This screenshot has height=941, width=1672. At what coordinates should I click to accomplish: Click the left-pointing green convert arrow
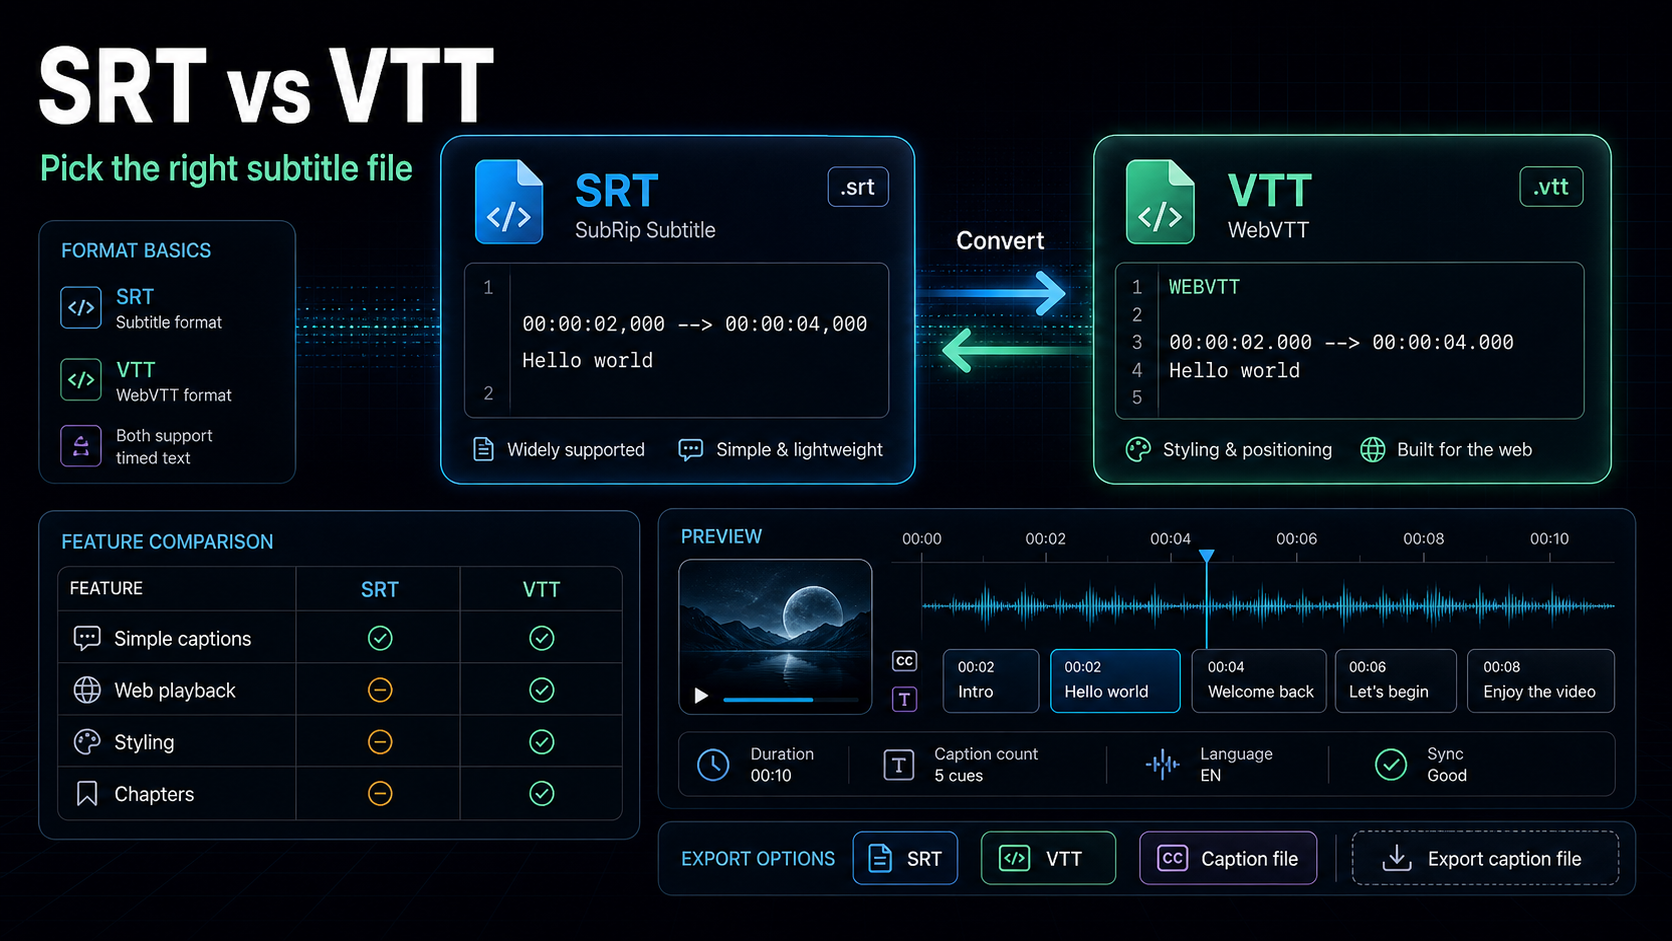[x=1016, y=350]
